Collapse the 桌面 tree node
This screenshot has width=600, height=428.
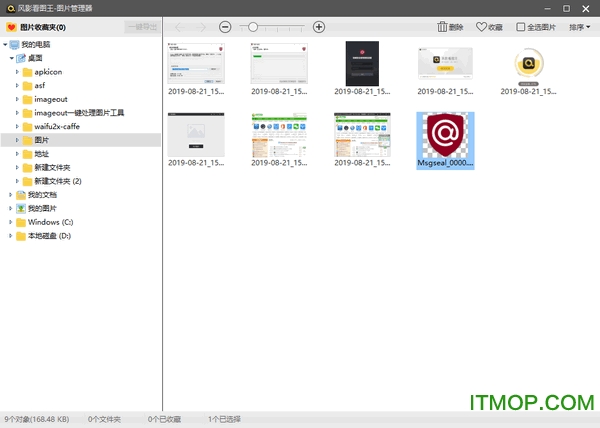coord(11,59)
